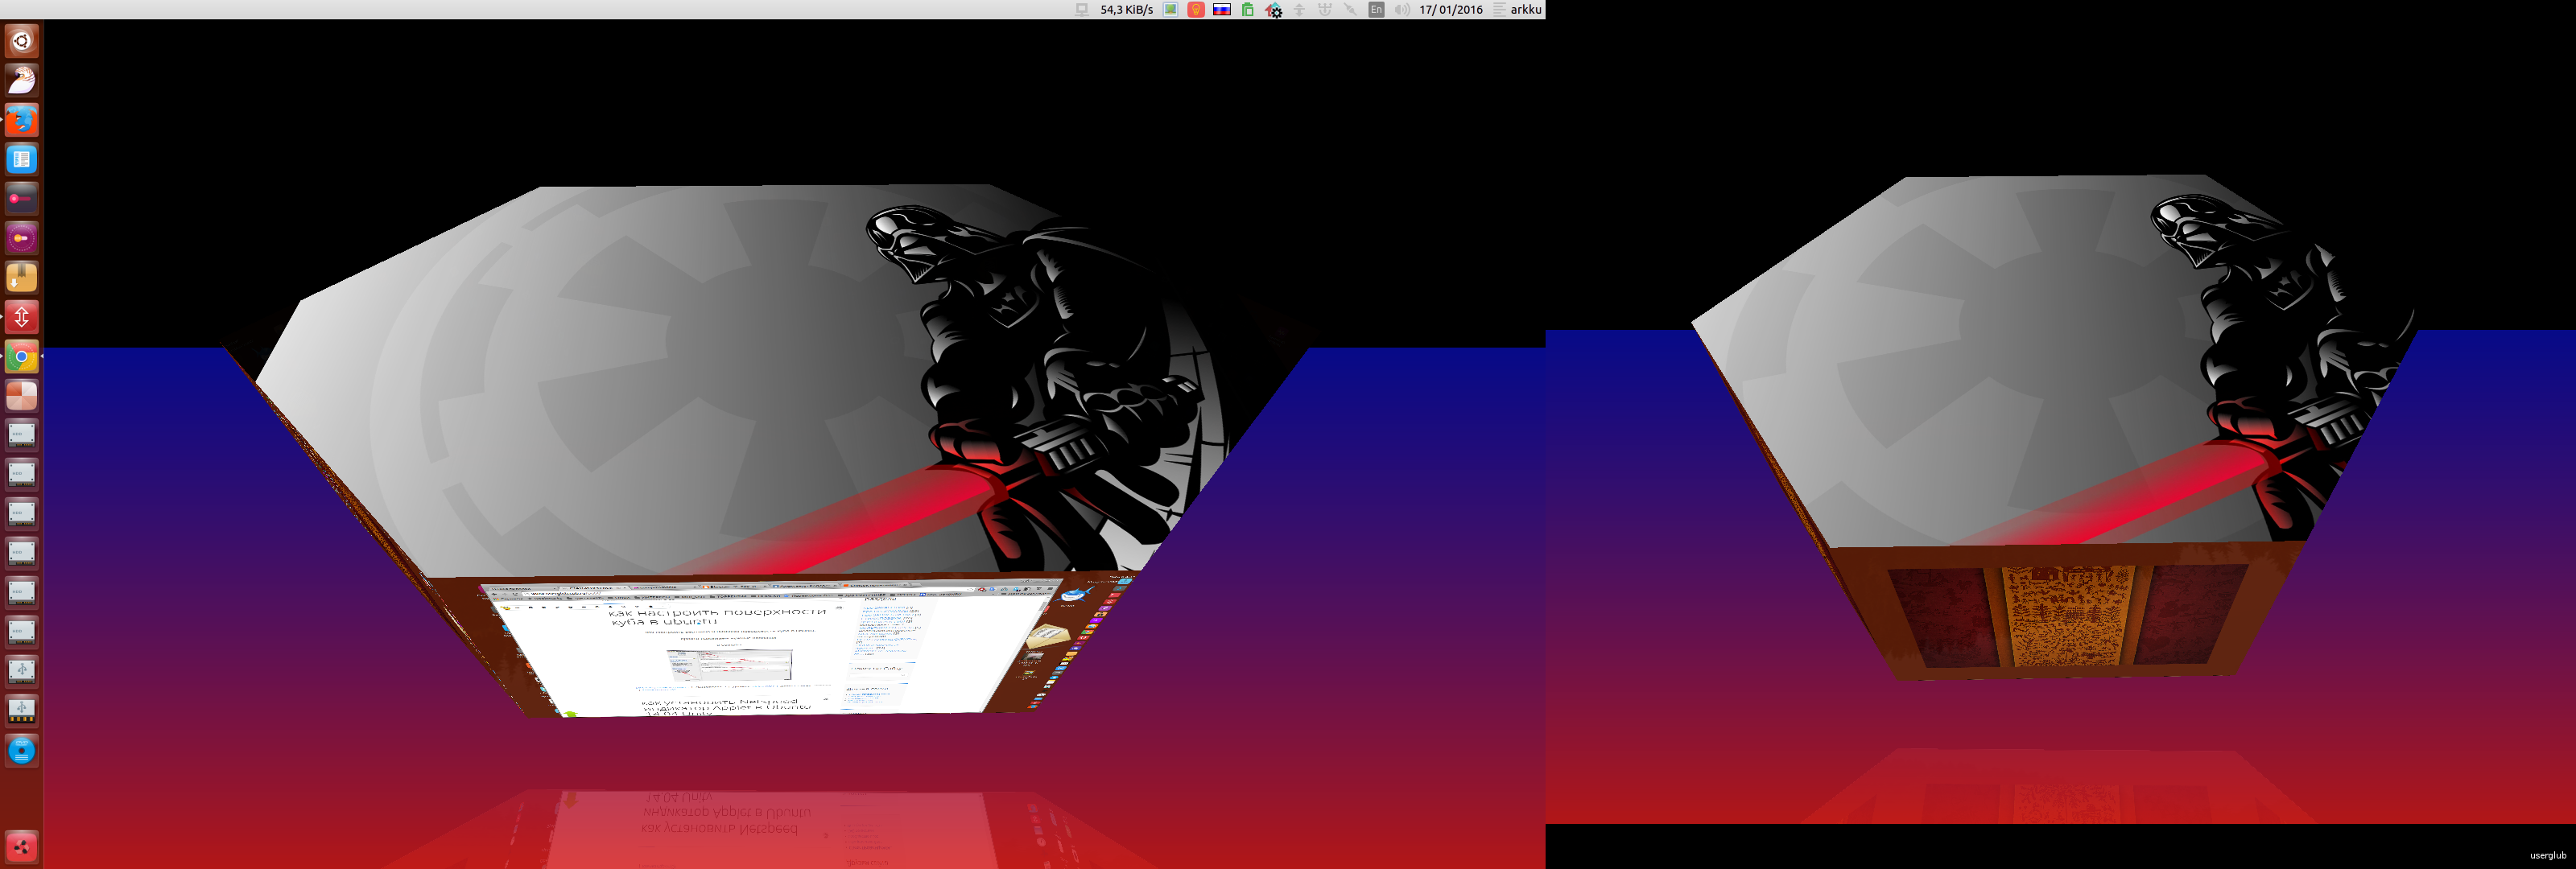This screenshot has height=869, width=2576.
Task: Click the gray anchor-shaped indicator
Action: pos(1325,9)
